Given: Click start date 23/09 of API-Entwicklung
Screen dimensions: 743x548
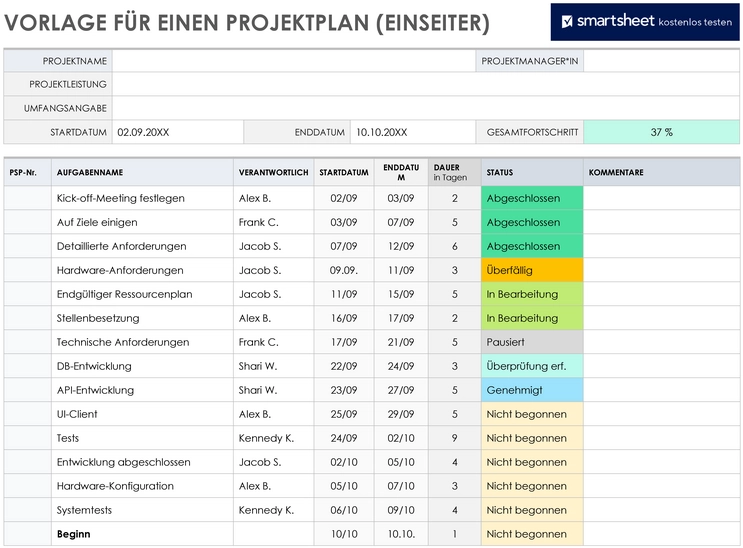Looking at the screenshot, I should 344,390.
